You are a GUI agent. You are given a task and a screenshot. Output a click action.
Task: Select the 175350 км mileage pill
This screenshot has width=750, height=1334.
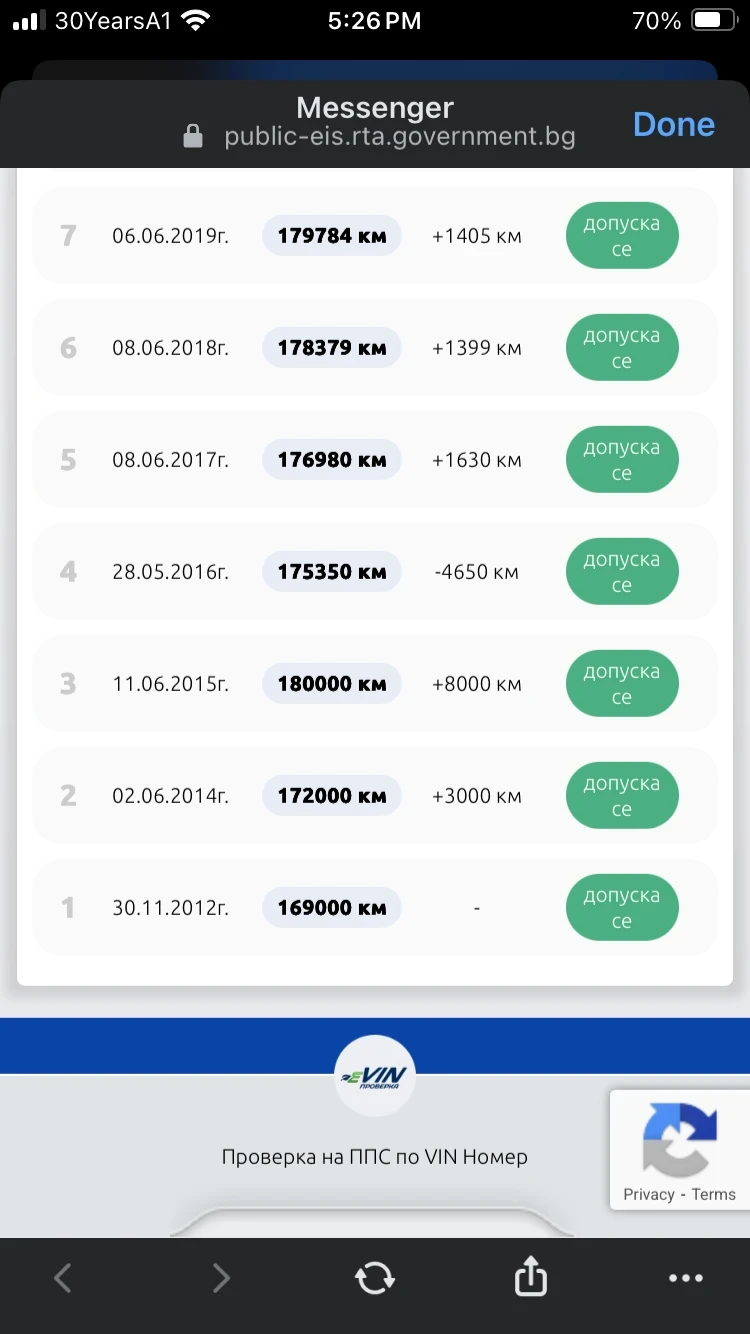point(332,572)
